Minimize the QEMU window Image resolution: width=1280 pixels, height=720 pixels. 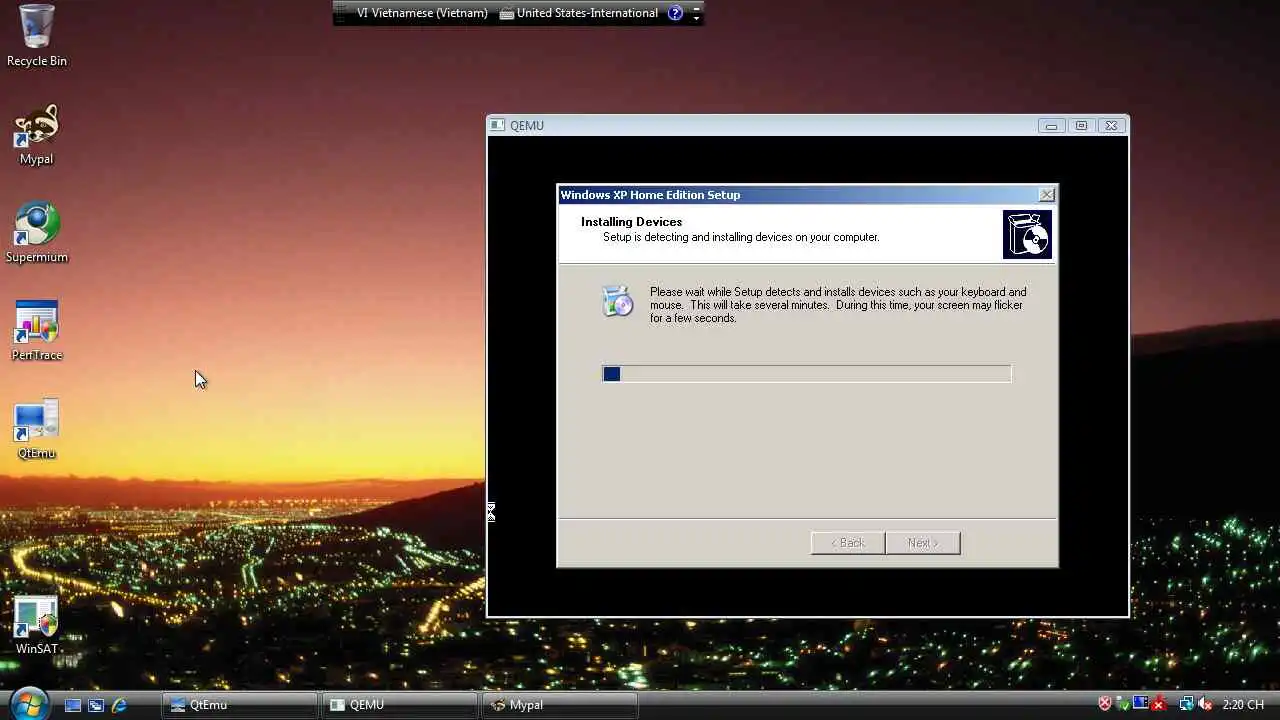1051,126
